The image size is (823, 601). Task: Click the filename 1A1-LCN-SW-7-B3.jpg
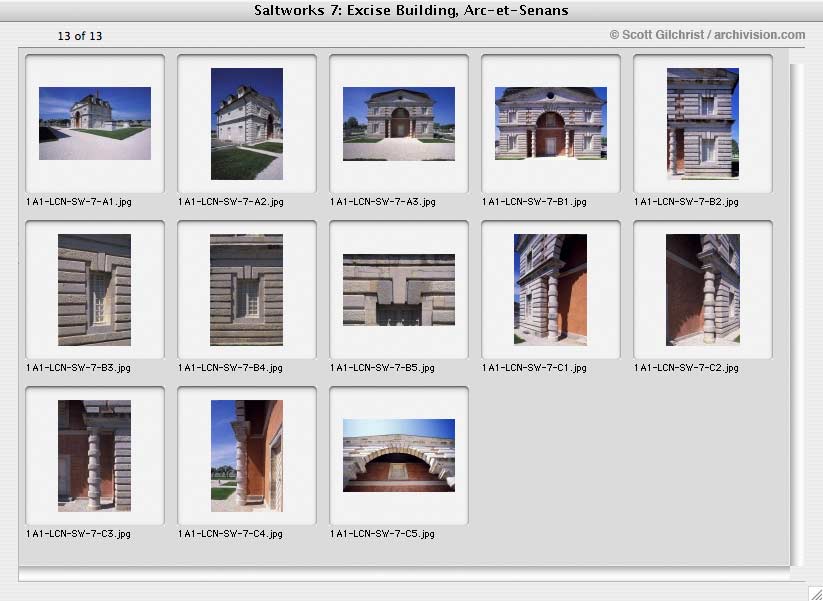click(78, 368)
